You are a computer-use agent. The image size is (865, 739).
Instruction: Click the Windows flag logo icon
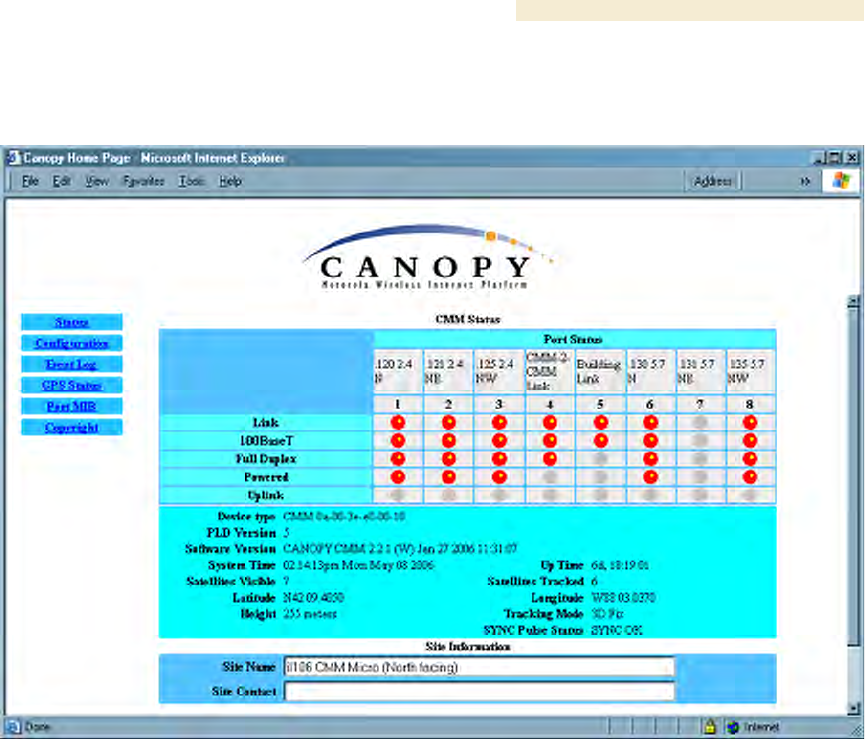tap(841, 180)
